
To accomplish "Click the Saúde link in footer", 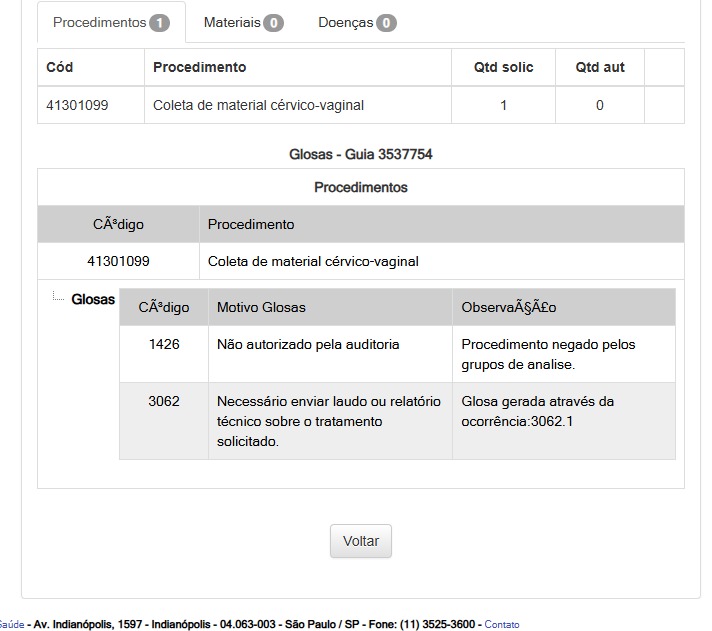I will [x=11, y=624].
